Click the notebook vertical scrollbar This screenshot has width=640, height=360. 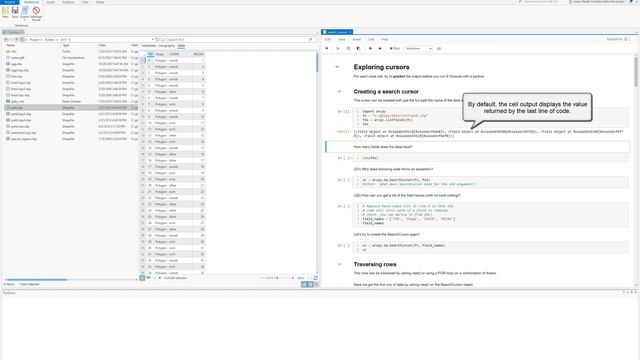636,71
